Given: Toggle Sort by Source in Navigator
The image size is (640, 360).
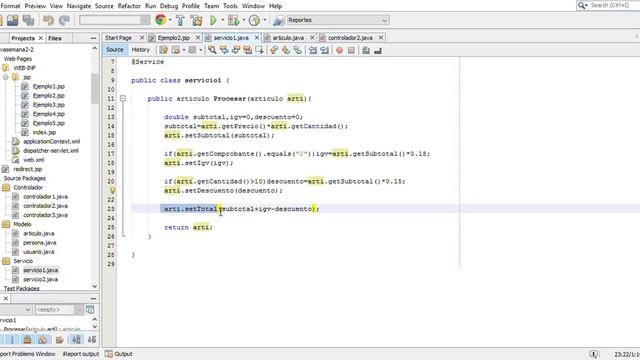Looking at the screenshot, I should (x=92, y=340).
